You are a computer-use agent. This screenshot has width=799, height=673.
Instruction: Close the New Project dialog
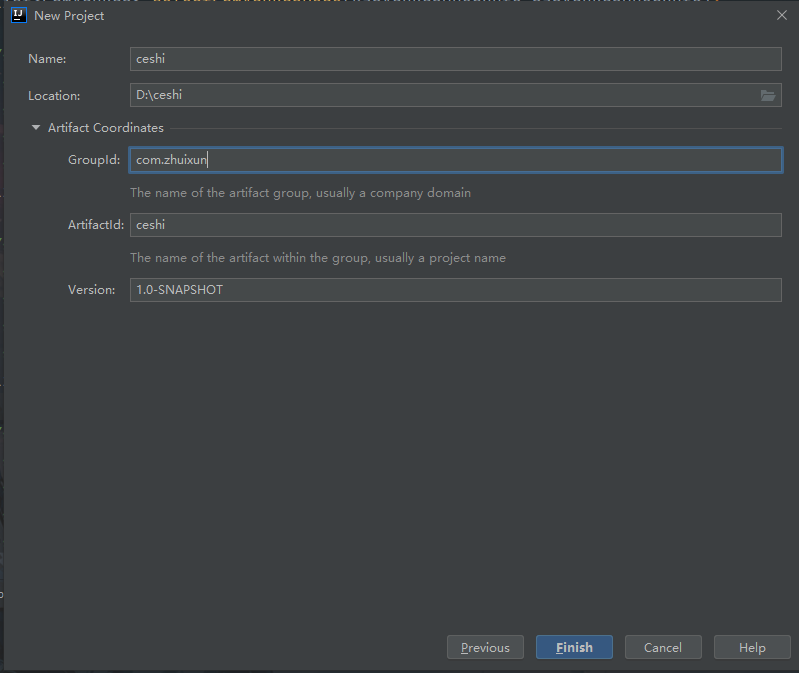click(x=781, y=15)
